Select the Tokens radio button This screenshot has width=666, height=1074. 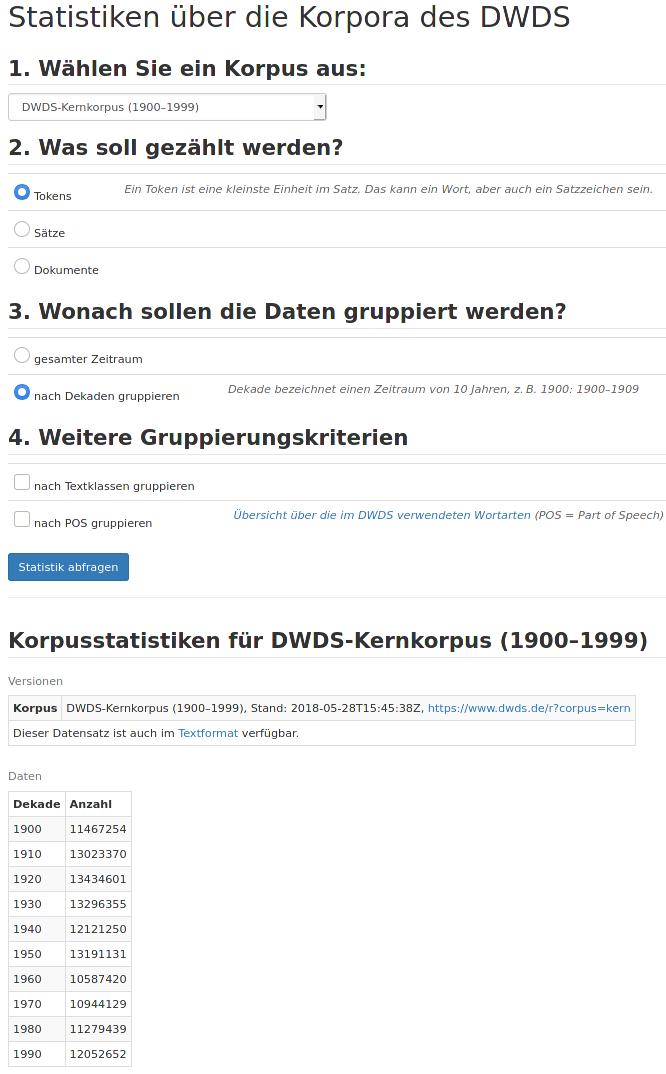point(22,192)
